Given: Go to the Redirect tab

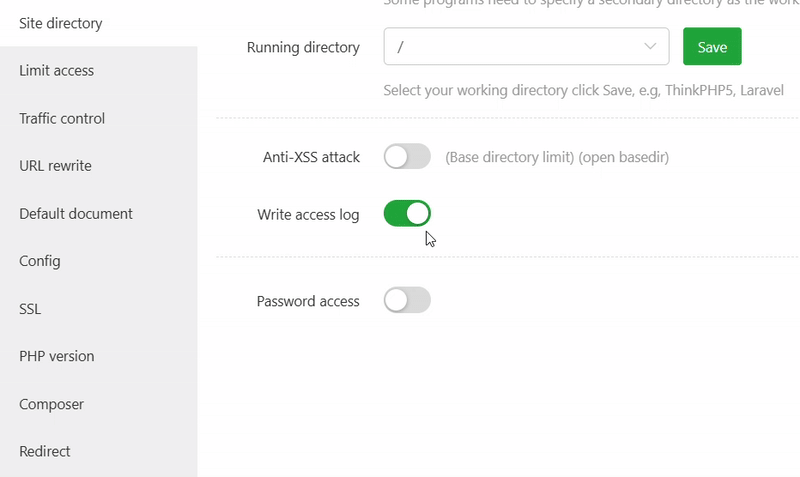Looking at the screenshot, I should (45, 451).
